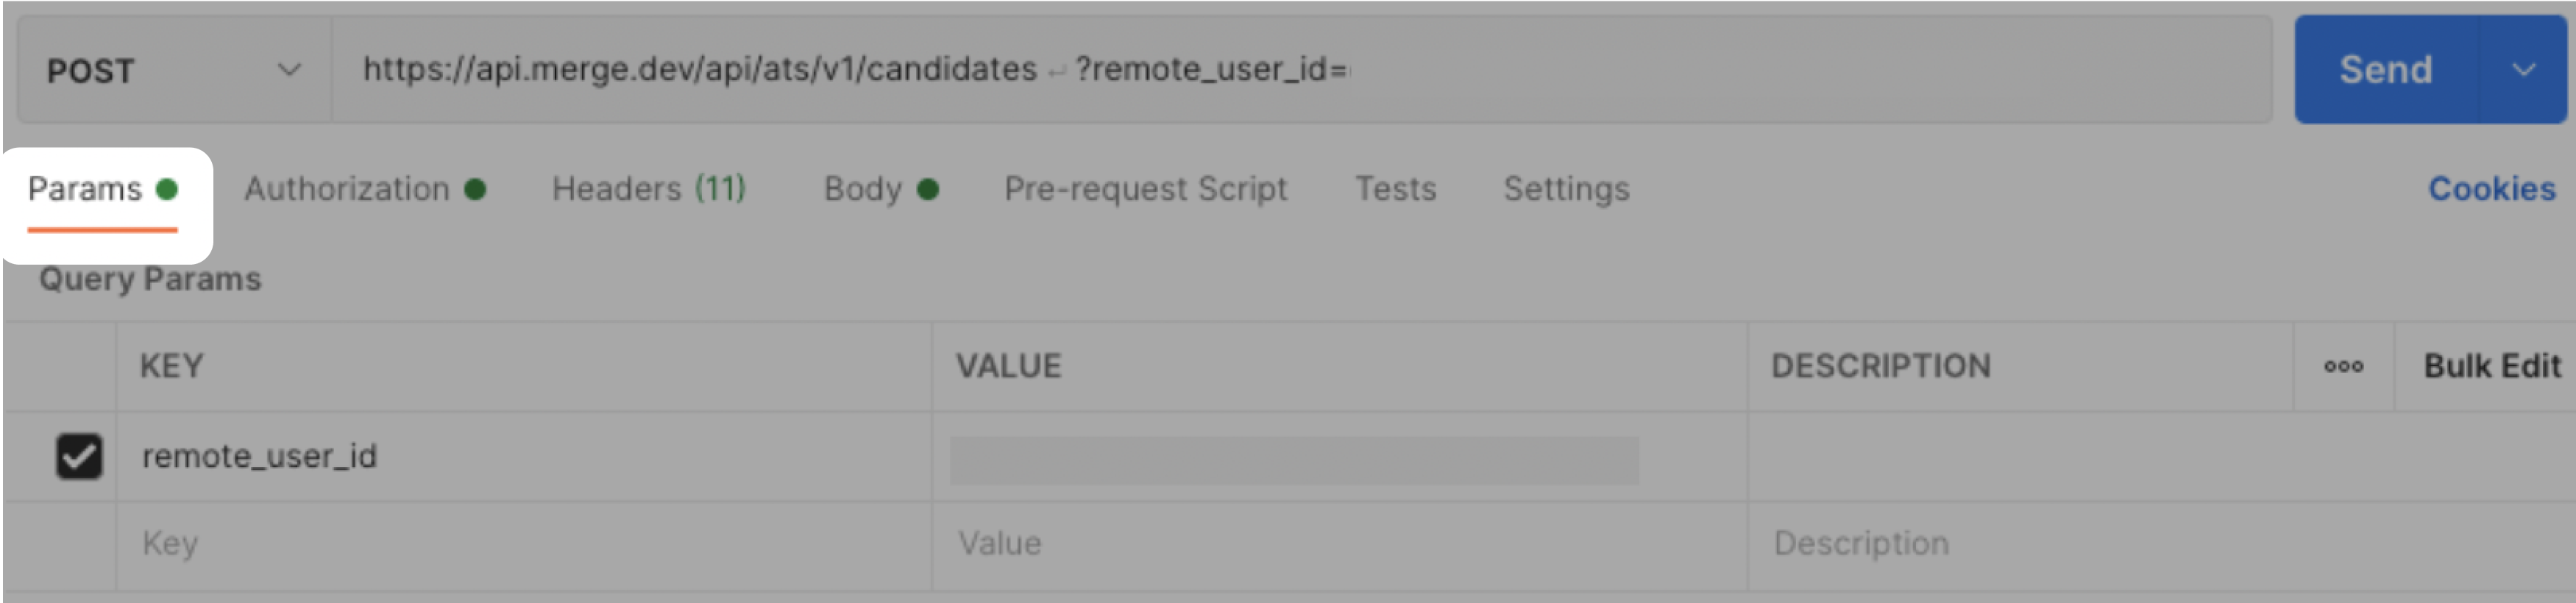Open the Tests tab
The height and width of the screenshot is (603, 2576).
point(1395,189)
